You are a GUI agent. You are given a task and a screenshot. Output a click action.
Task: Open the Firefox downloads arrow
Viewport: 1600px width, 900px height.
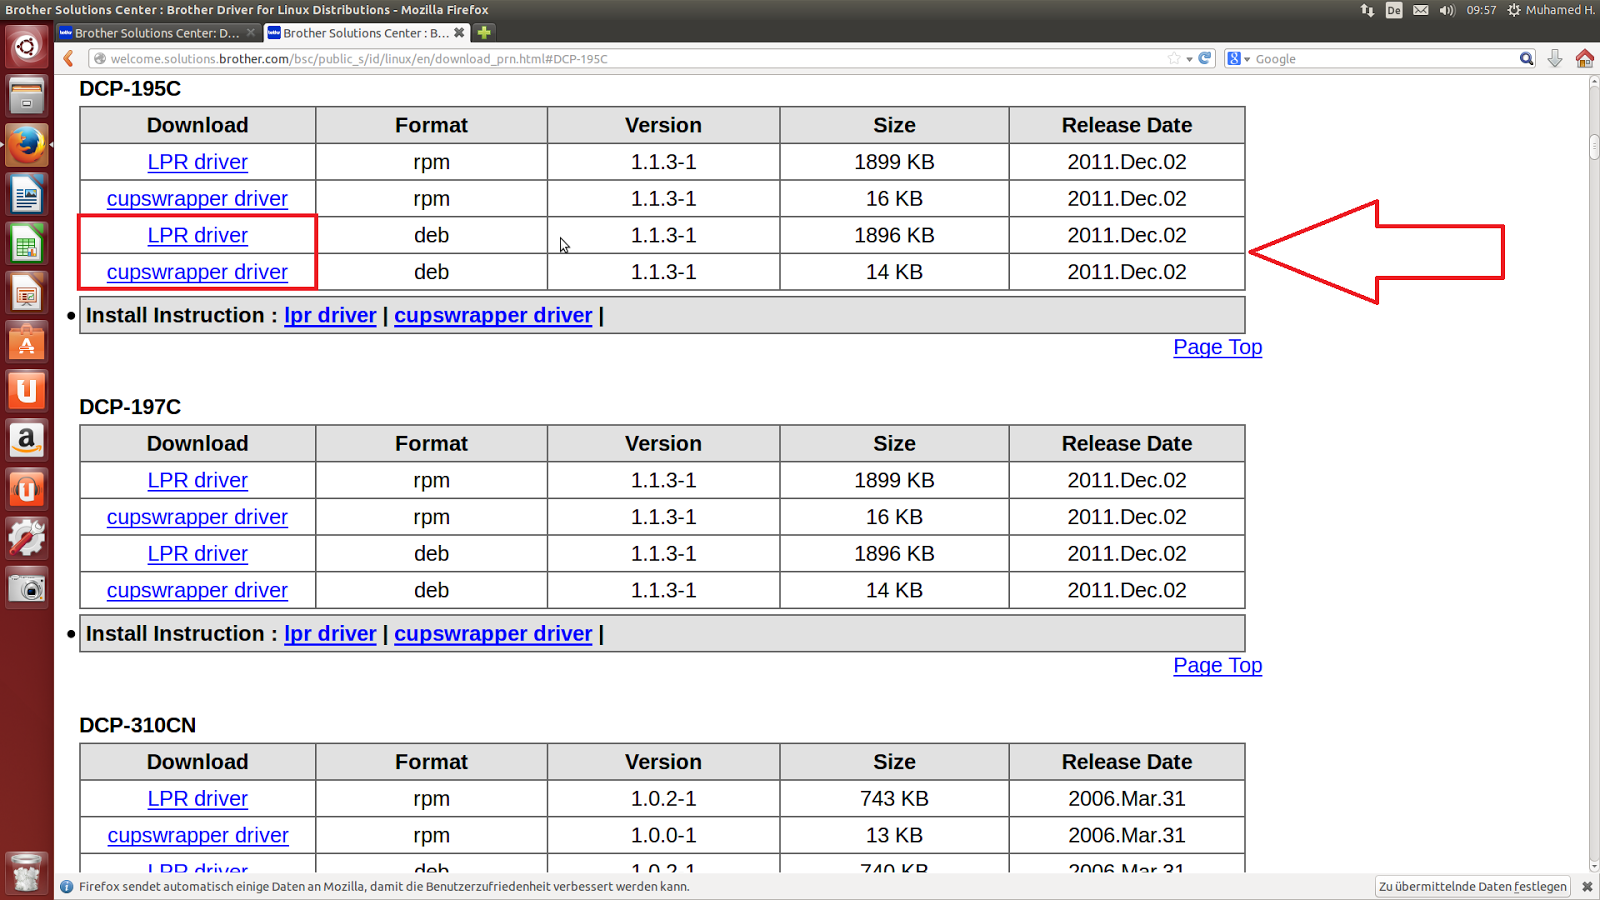coord(1555,59)
